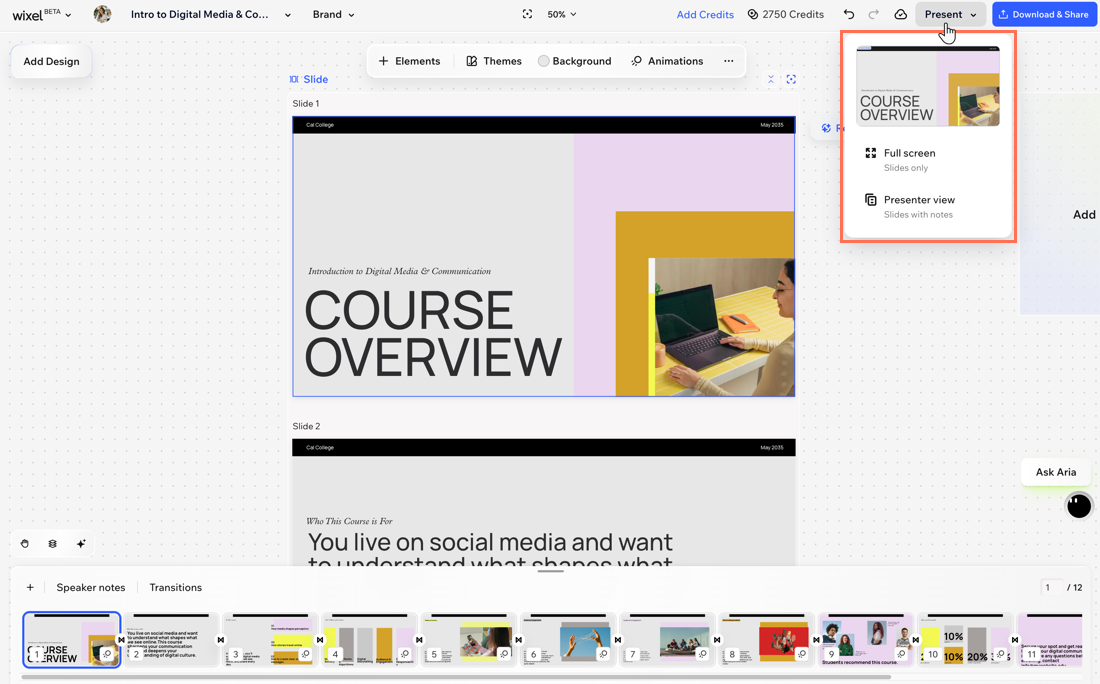1100x684 pixels.
Task: Click the undo icon in the top bar
Action: pos(849,14)
